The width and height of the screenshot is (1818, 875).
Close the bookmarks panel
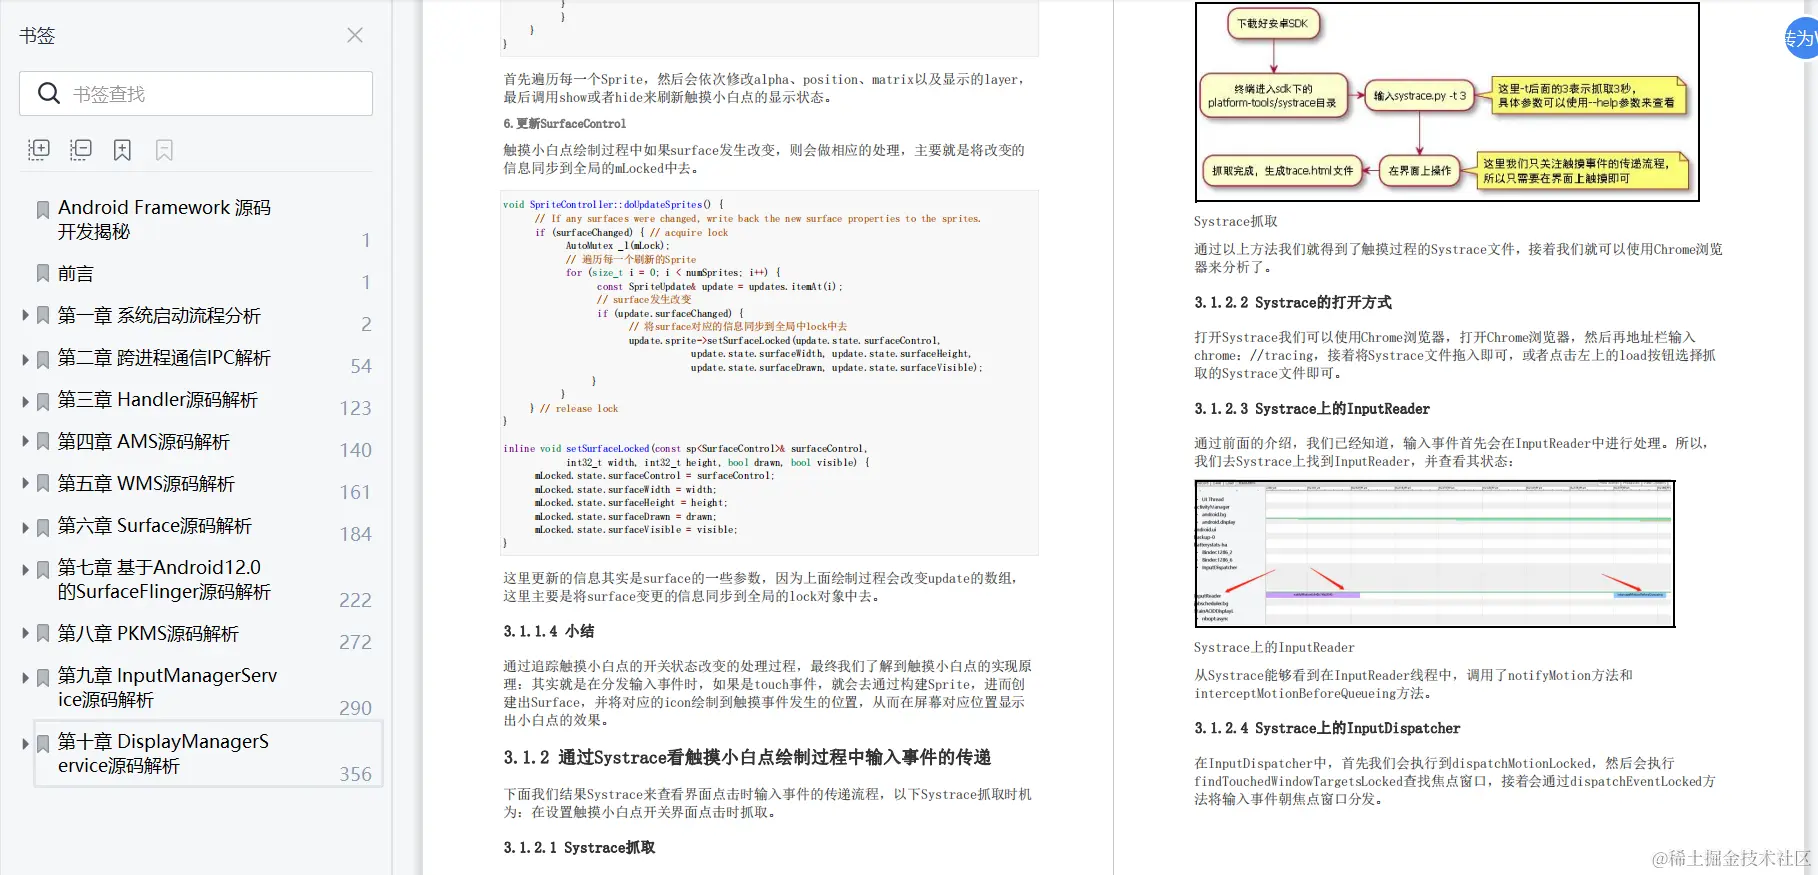(x=355, y=35)
